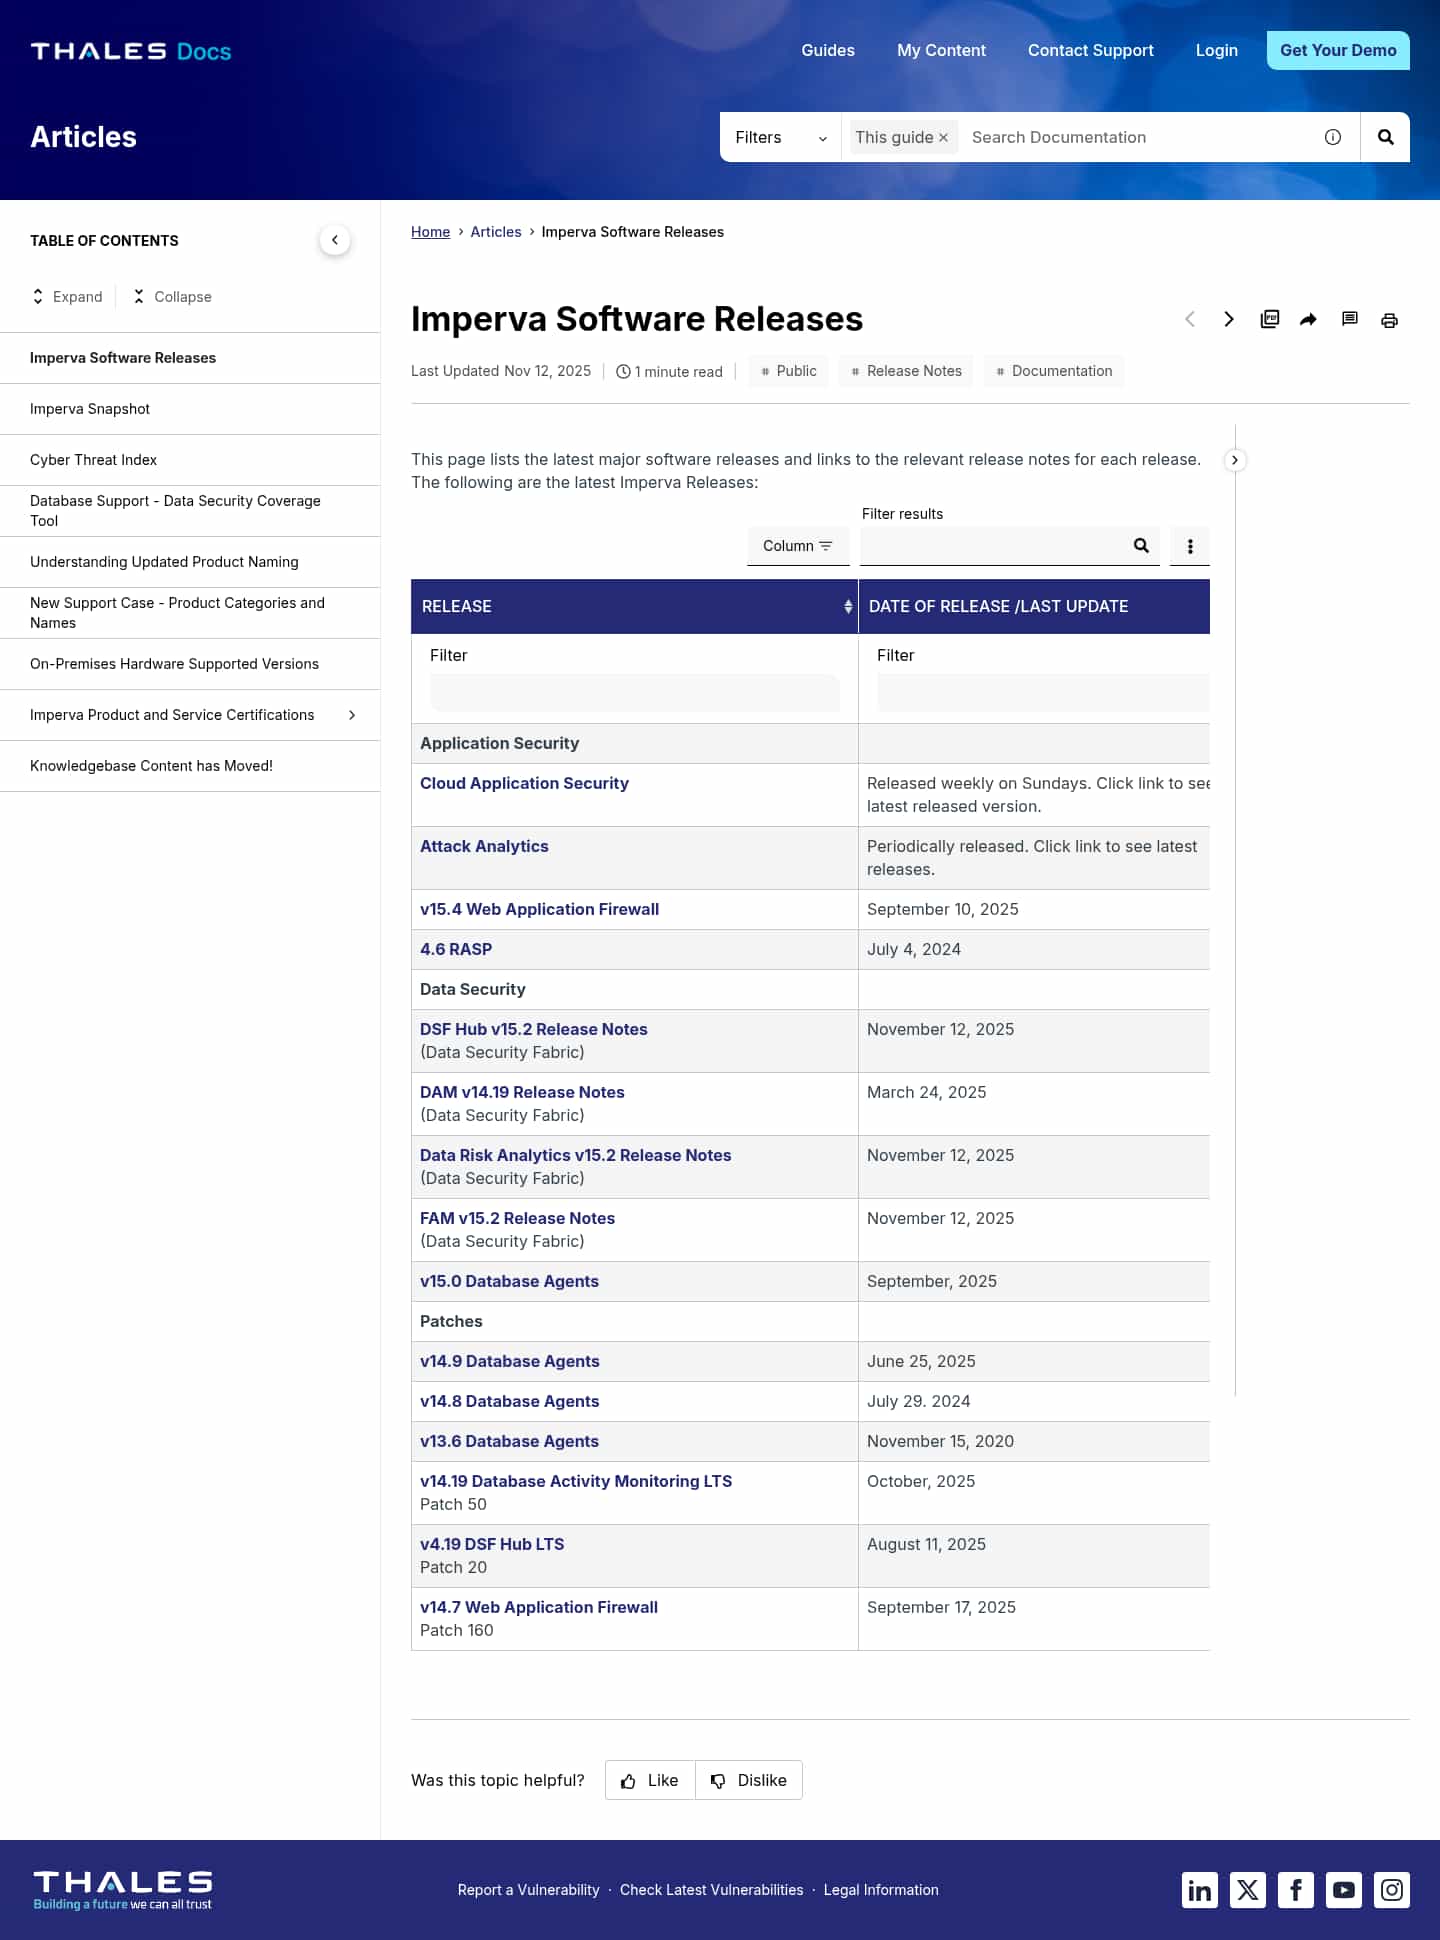The image size is (1440, 1940).
Task: Click the Thales footer logo
Action: click(123, 1890)
